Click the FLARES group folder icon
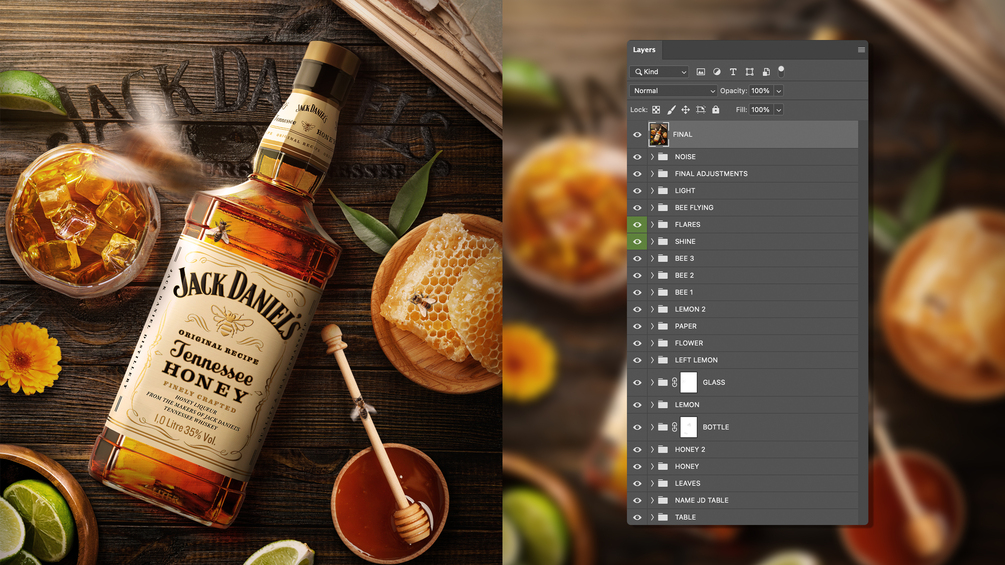Viewport: 1005px width, 565px height. pyautogui.click(x=663, y=224)
